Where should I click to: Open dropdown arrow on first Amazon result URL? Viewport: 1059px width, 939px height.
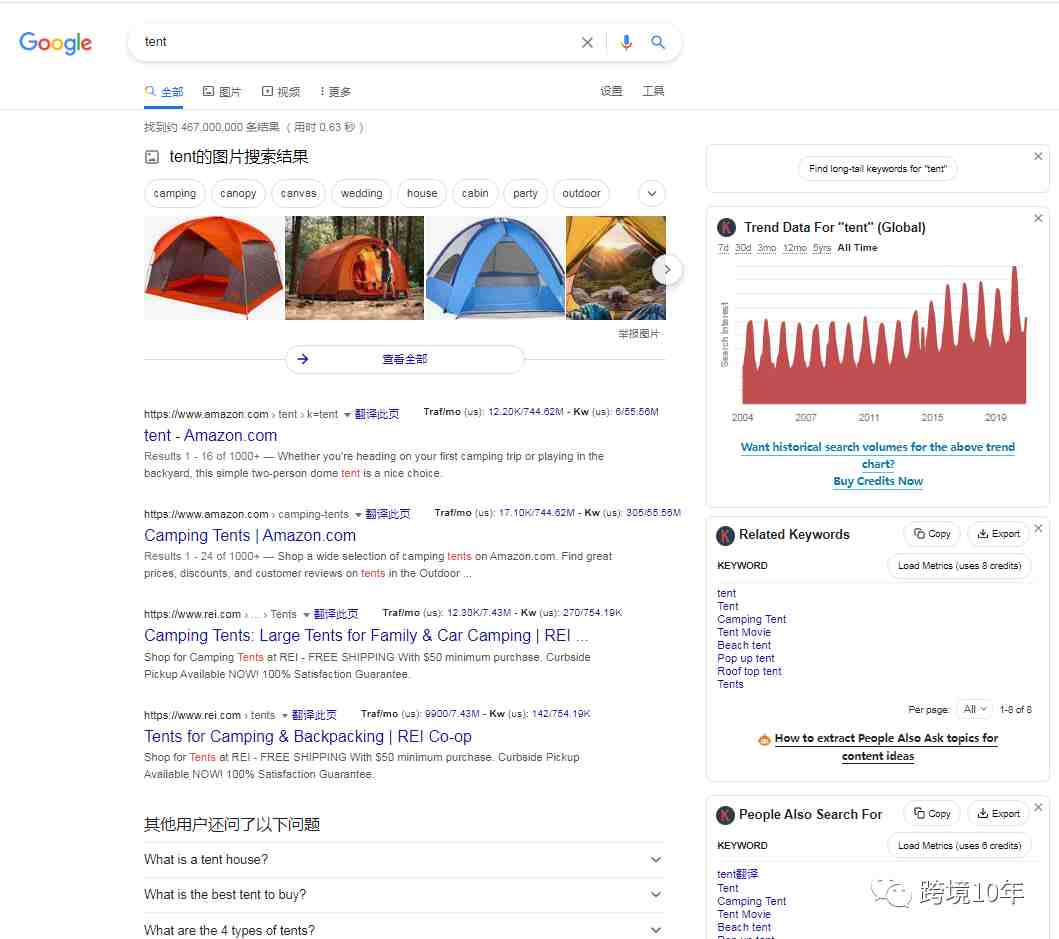(347, 415)
